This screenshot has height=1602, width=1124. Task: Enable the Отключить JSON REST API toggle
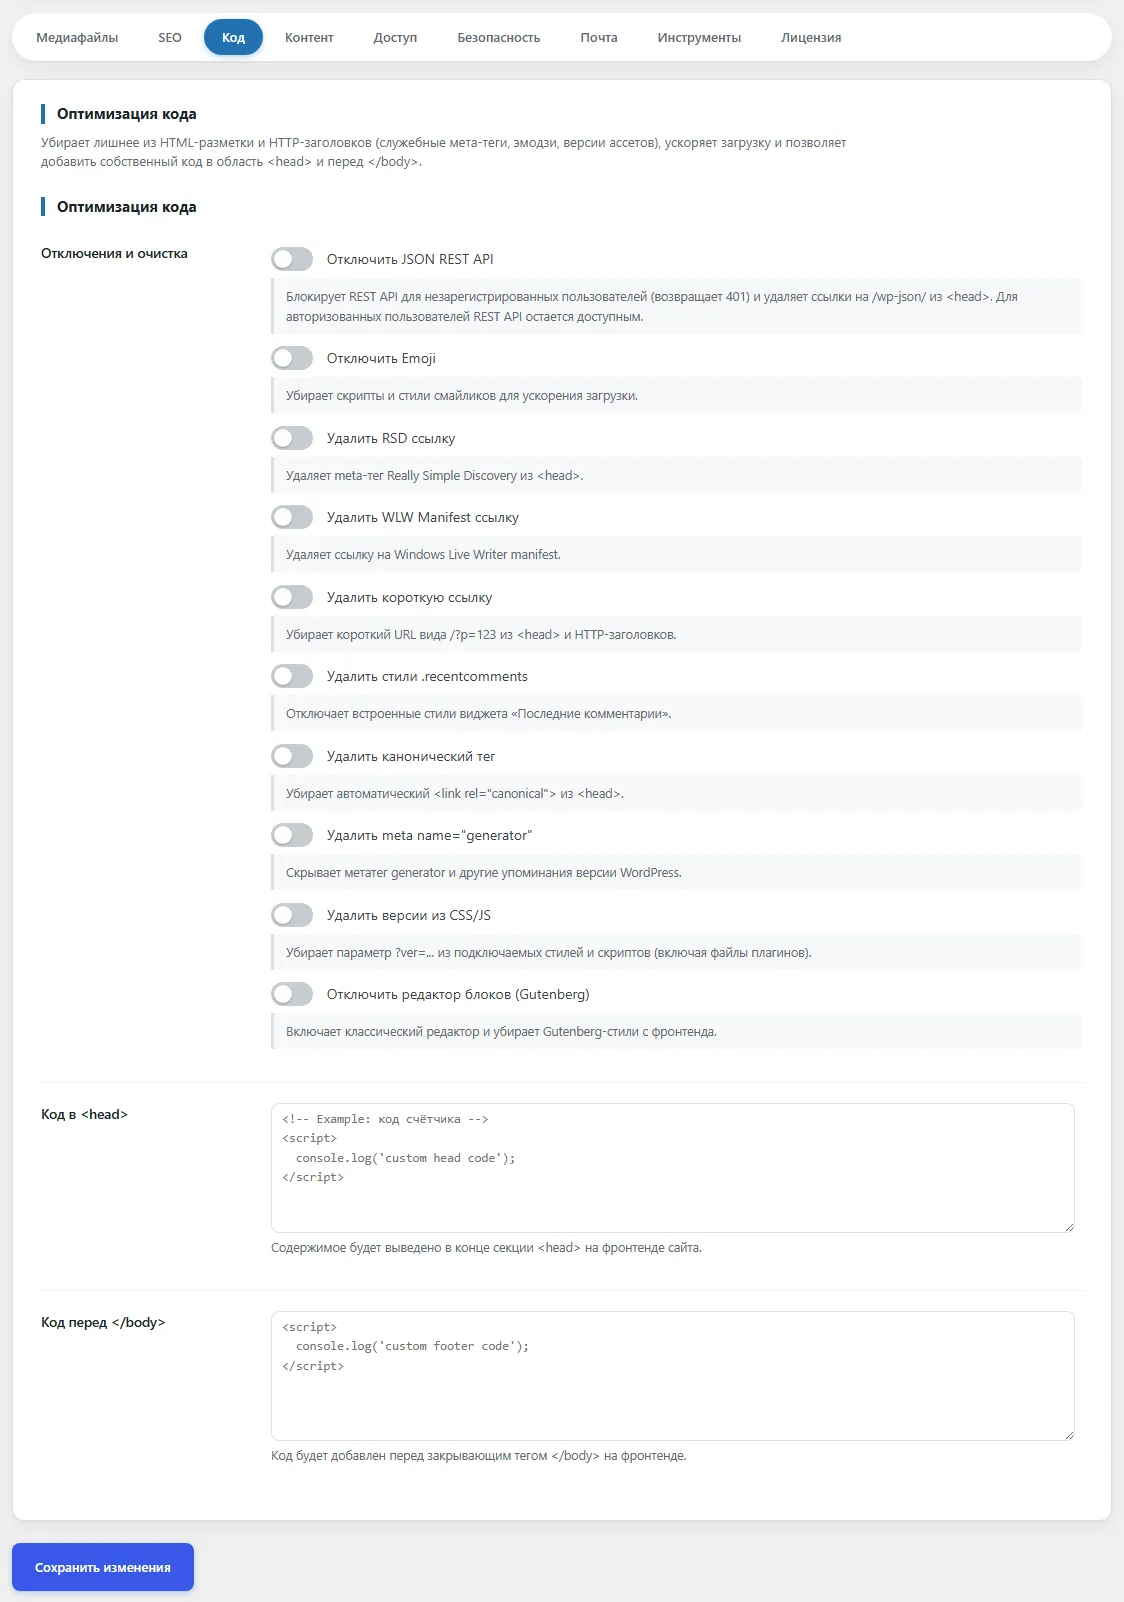tap(292, 259)
